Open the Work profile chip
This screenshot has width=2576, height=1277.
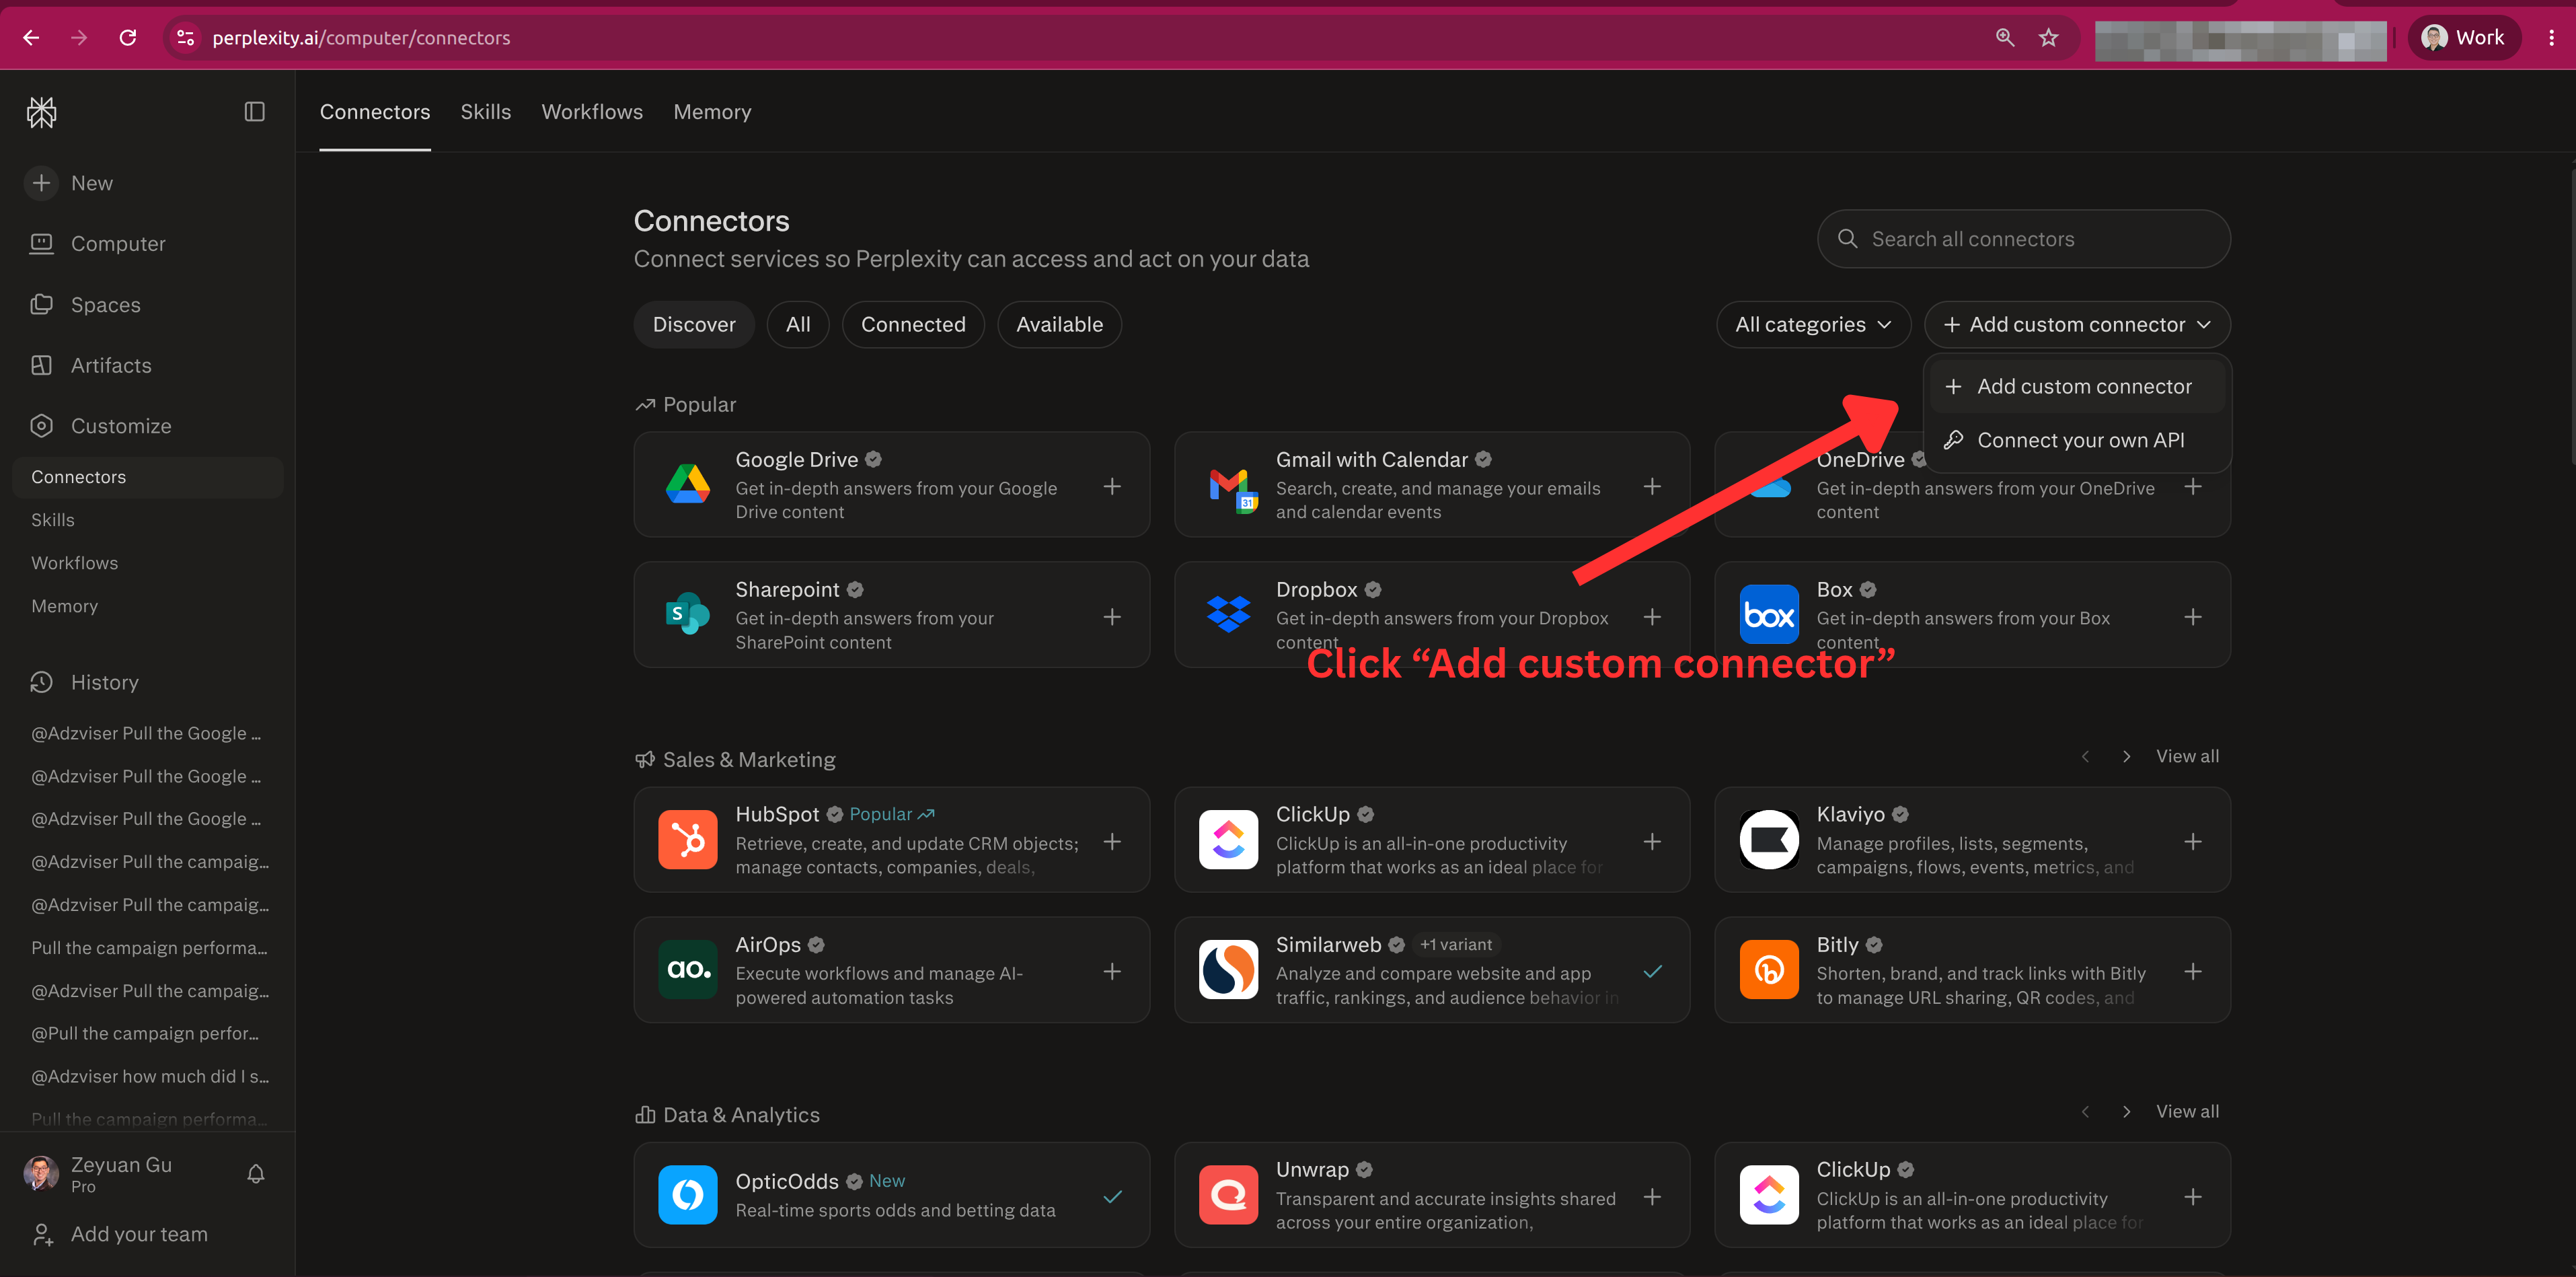(x=2464, y=38)
